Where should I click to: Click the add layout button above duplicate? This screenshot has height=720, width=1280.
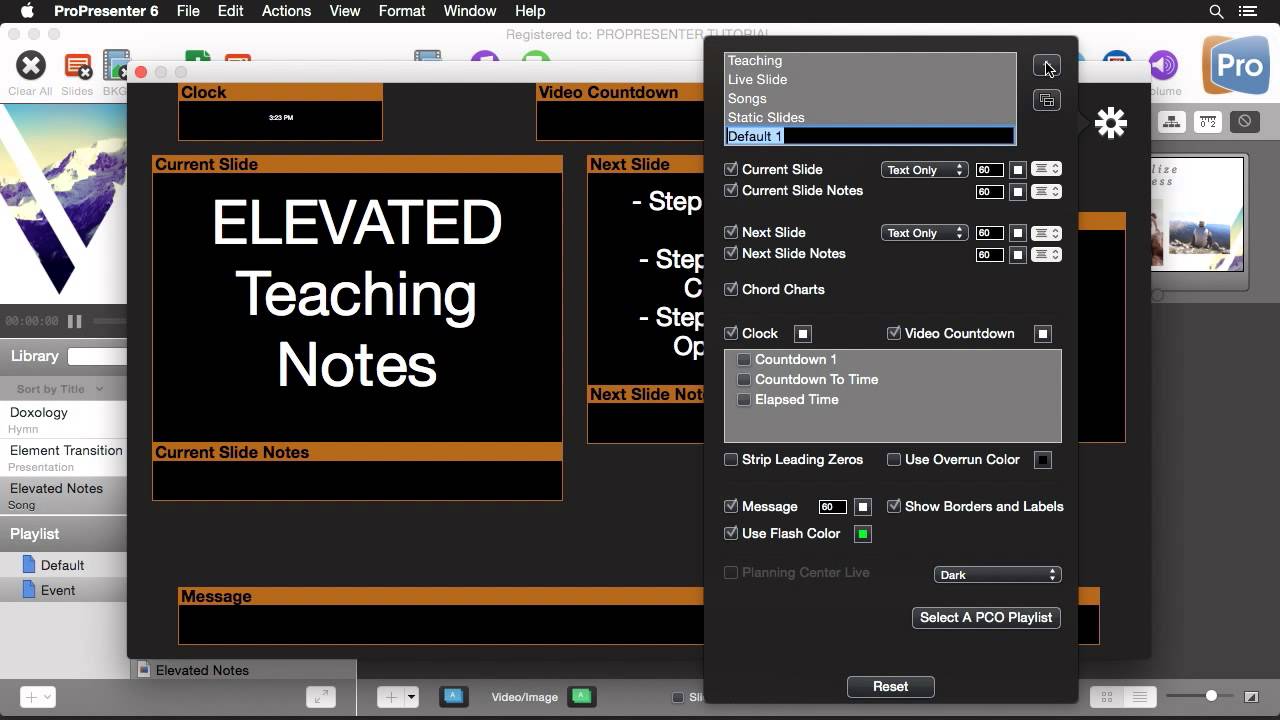(x=1046, y=67)
